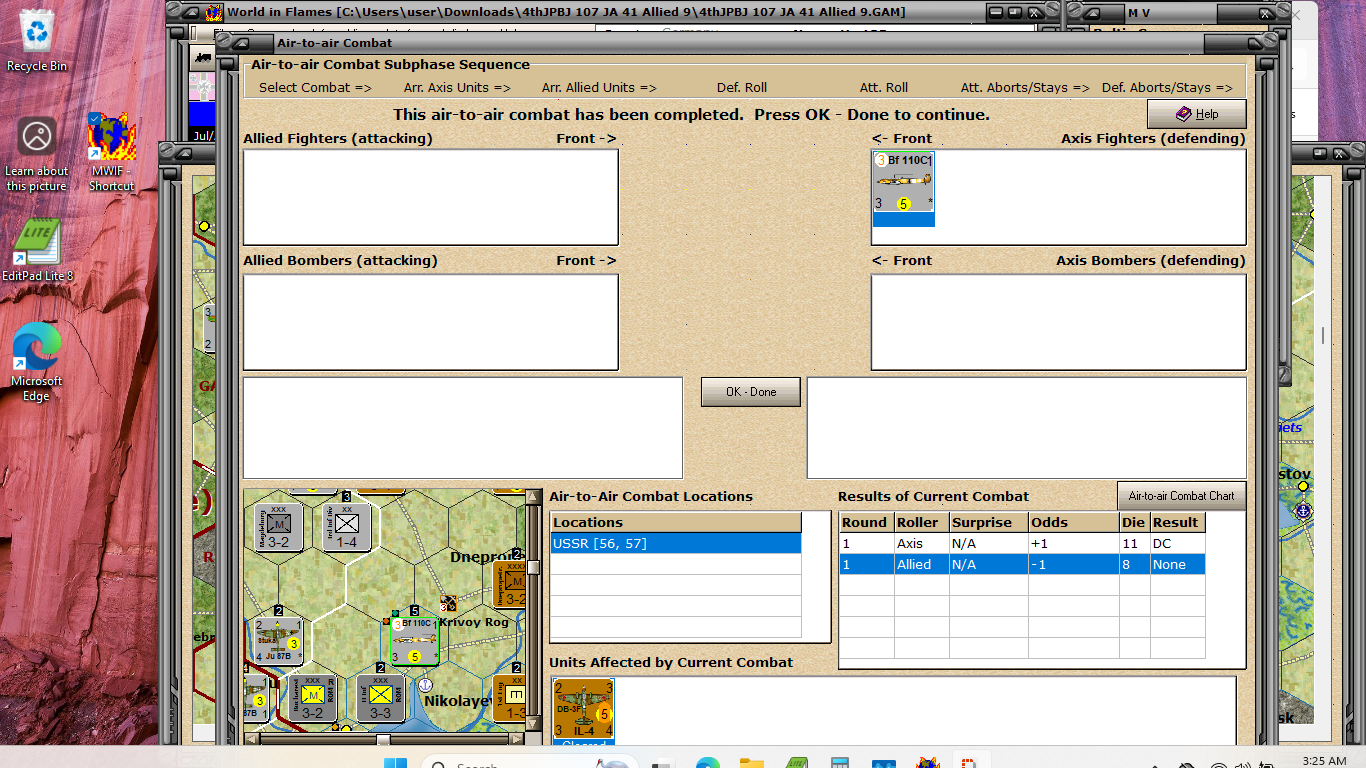
Task: Click OK - Done to continue
Action: [x=751, y=392]
